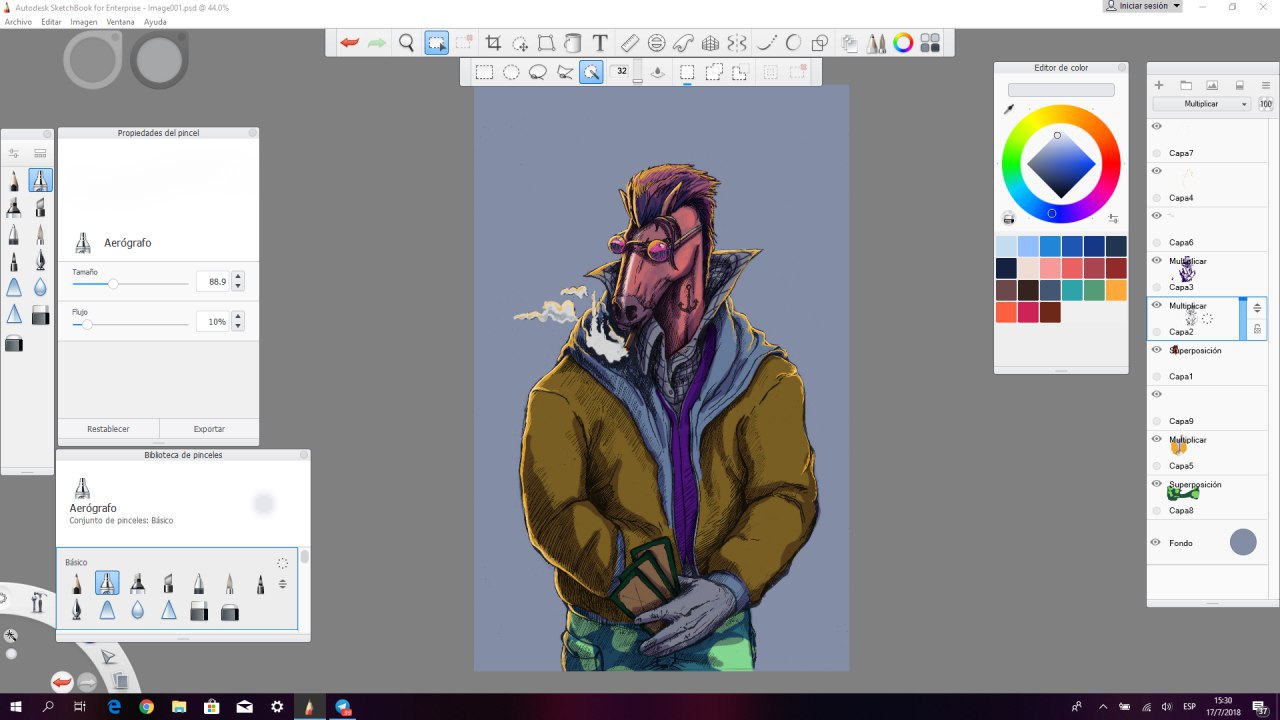Select the French Curve tool
Image resolution: width=1280 pixels, height=720 pixels.
pos(684,43)
